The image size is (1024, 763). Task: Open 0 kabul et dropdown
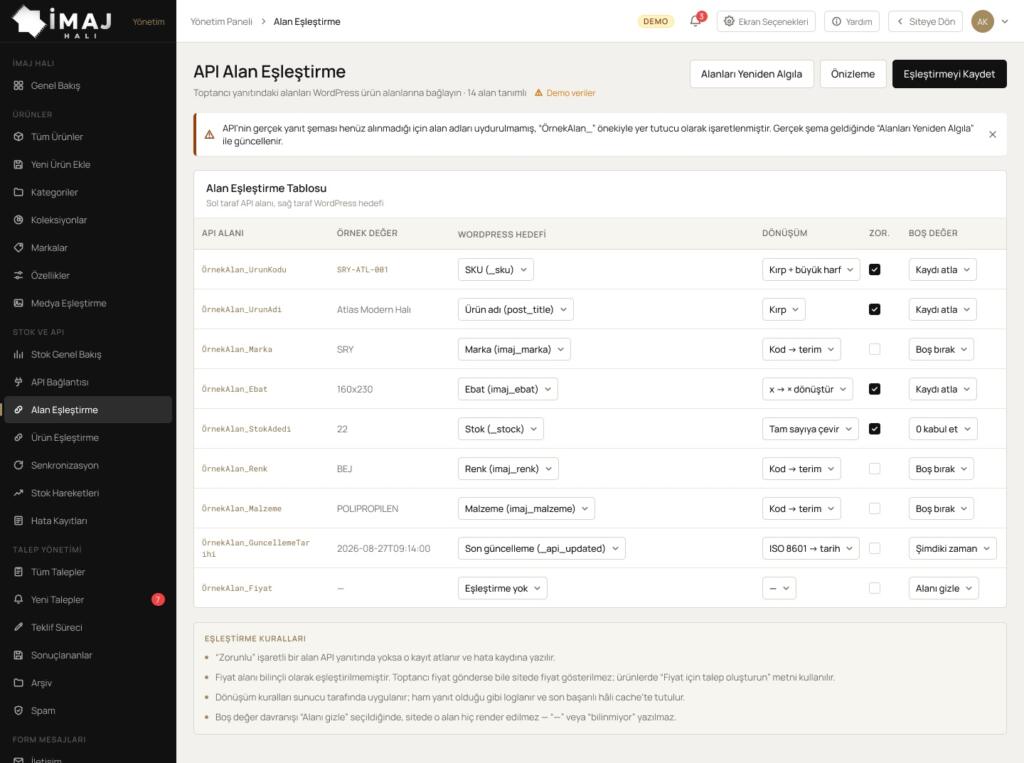click(x=943, y=429)
